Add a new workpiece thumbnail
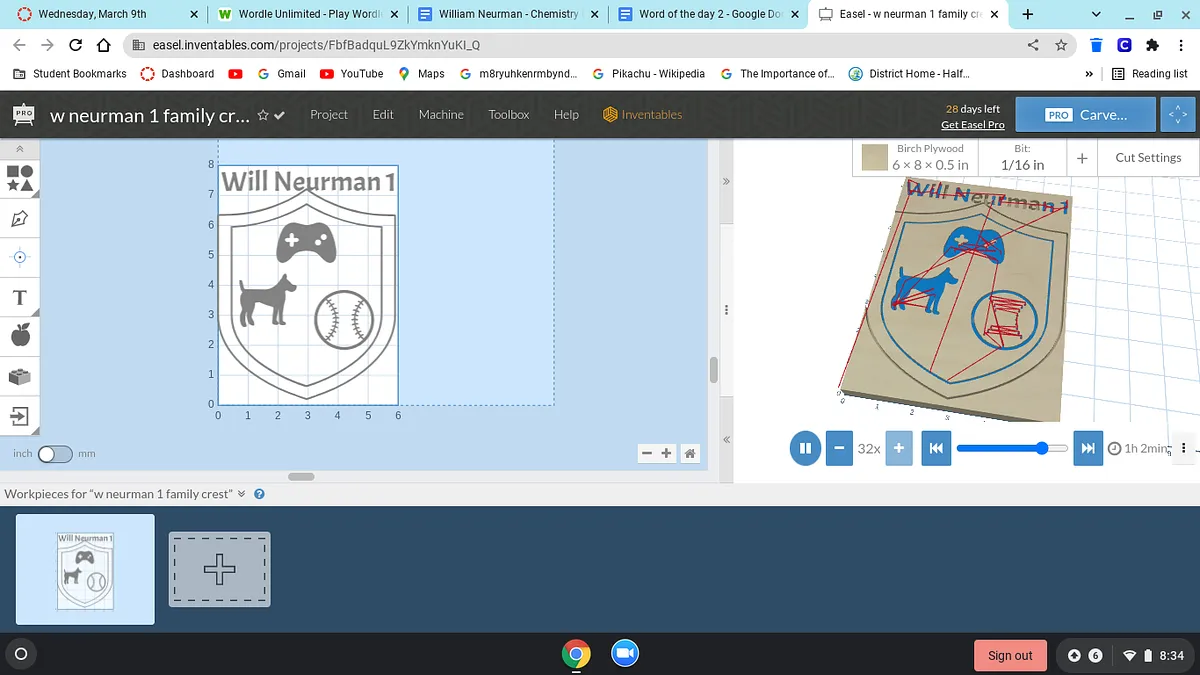This screenshot has height=675, width=1200. pos(219,569)
